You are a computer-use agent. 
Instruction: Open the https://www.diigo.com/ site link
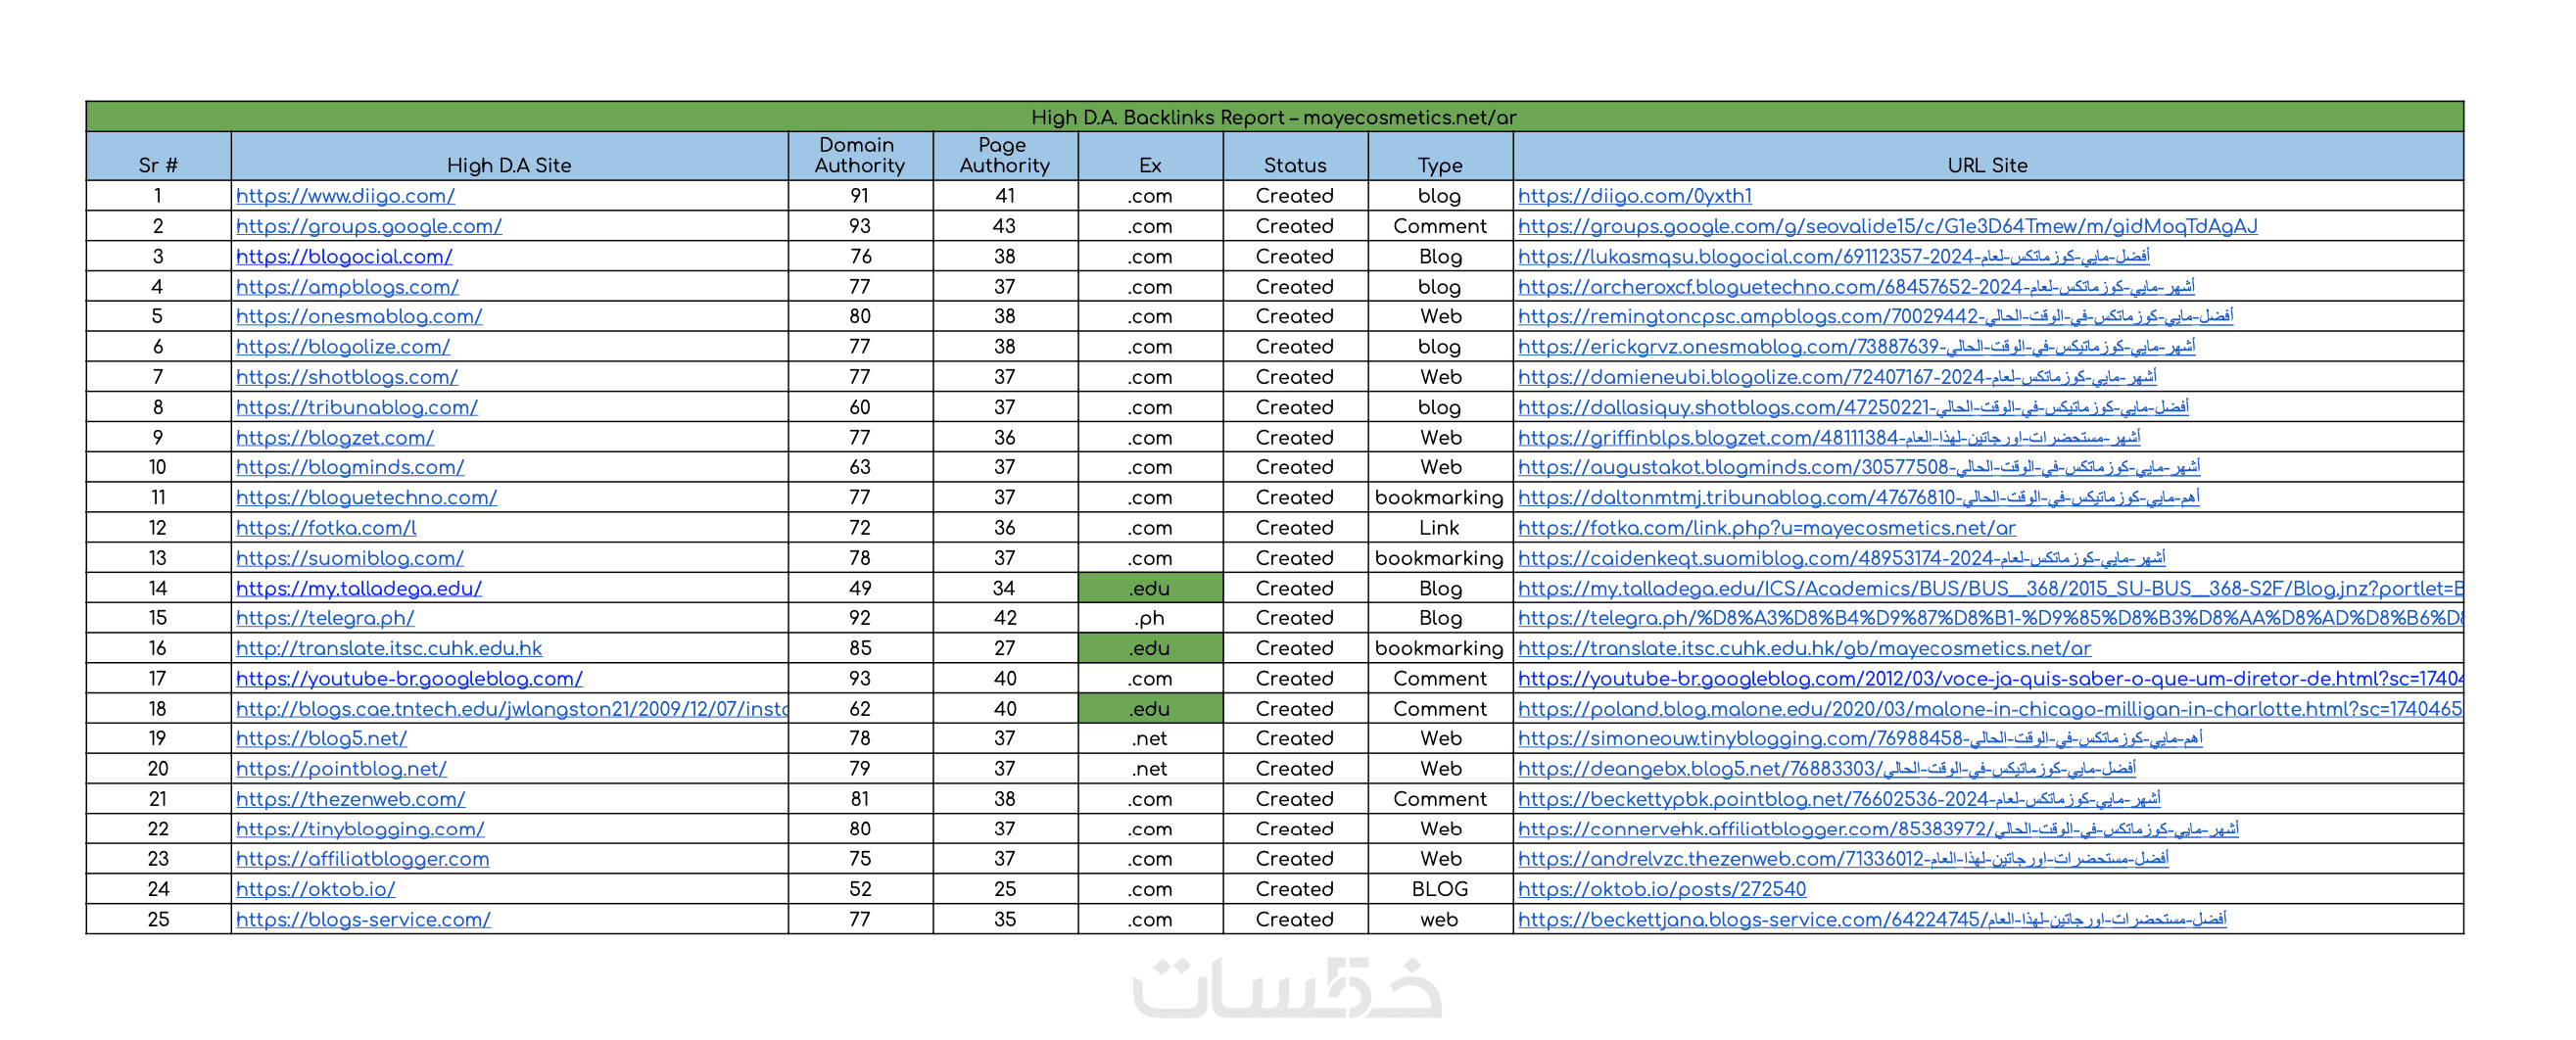345,196
